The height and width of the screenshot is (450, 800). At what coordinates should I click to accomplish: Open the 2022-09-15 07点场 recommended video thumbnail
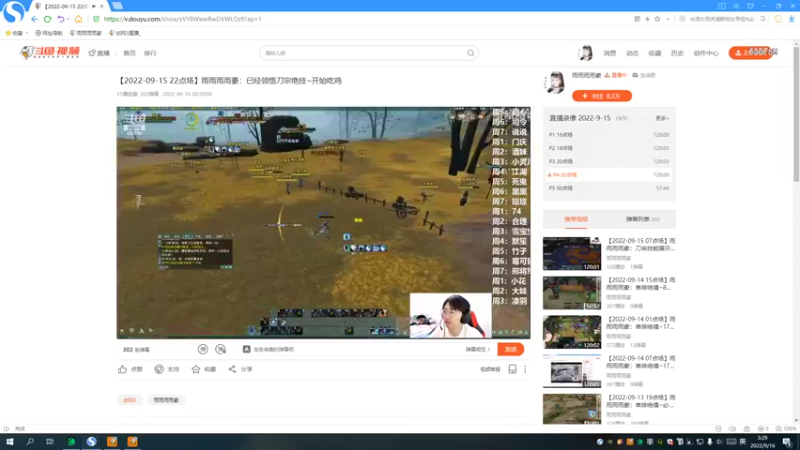[x=572, y=253]
